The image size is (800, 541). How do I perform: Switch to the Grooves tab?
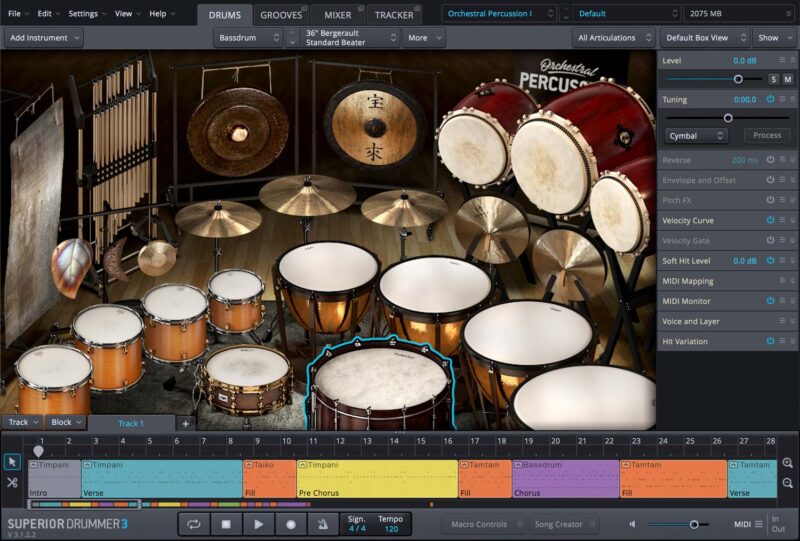click(x=281, y=15)
